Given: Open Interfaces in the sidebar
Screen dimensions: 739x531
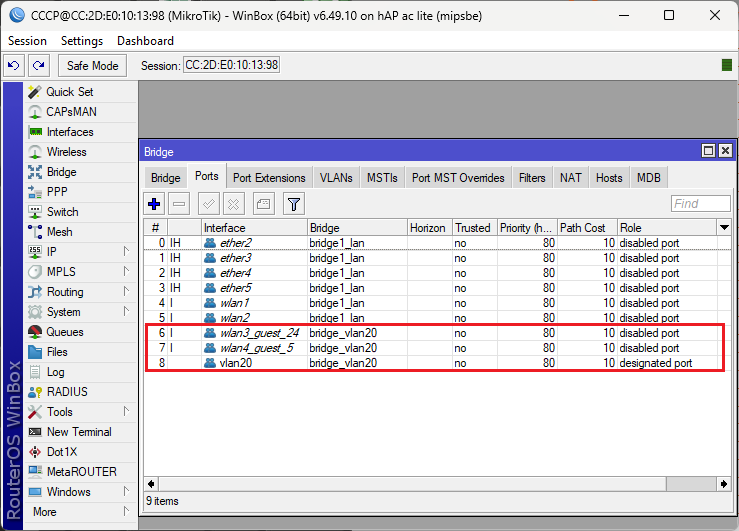Looking at the screenshot, I should [81, 132].
